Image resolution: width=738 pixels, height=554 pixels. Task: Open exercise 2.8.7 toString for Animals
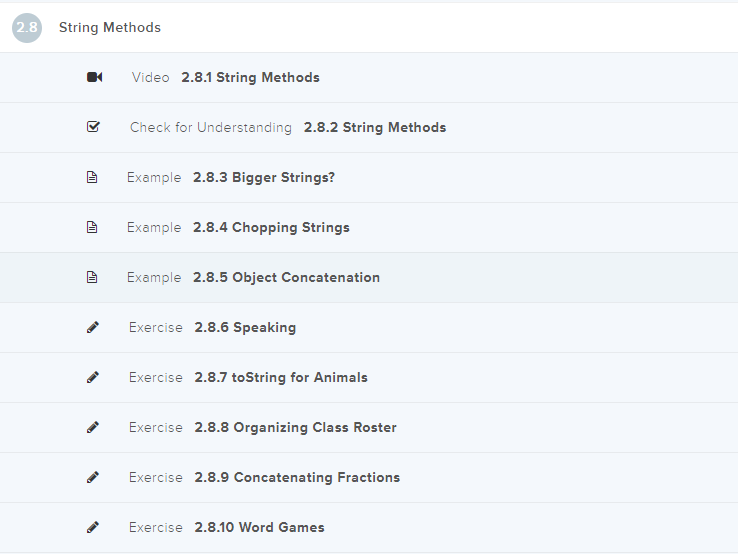click(x=281, y=378)
